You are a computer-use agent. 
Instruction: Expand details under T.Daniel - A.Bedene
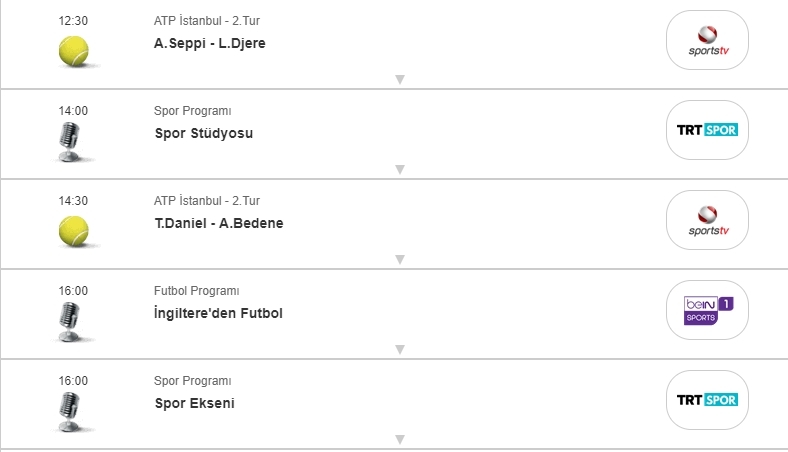click(x=399, y=259)
